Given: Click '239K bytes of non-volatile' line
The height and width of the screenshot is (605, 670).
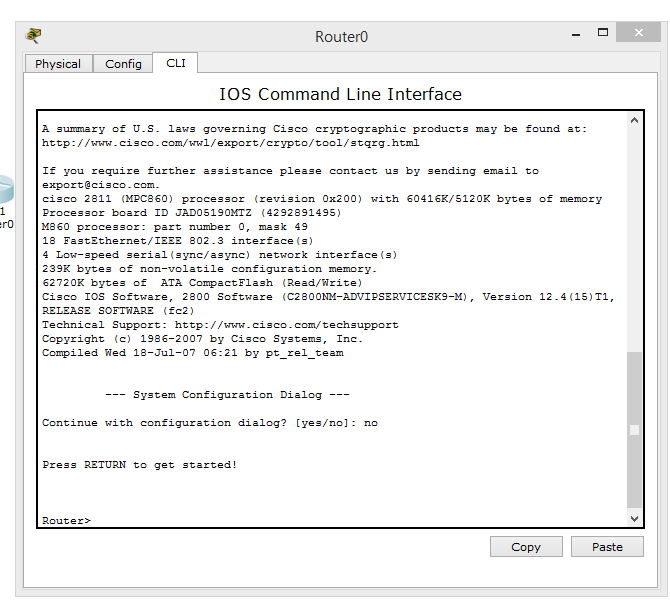Looking at the screenshot, I should click(209, 269).
